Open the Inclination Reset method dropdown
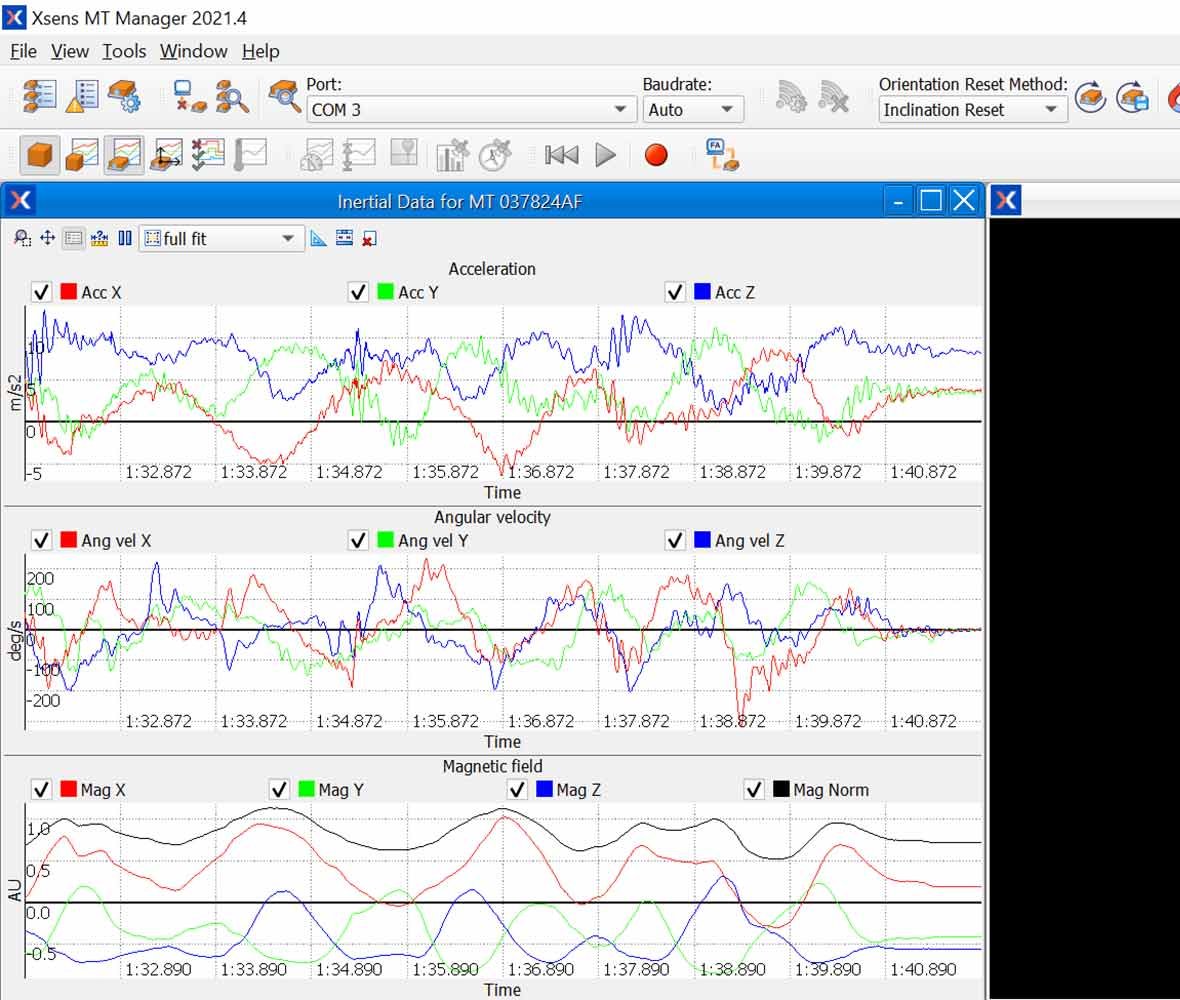Viewport: 1180px width, 1000px height. [972, 110]
